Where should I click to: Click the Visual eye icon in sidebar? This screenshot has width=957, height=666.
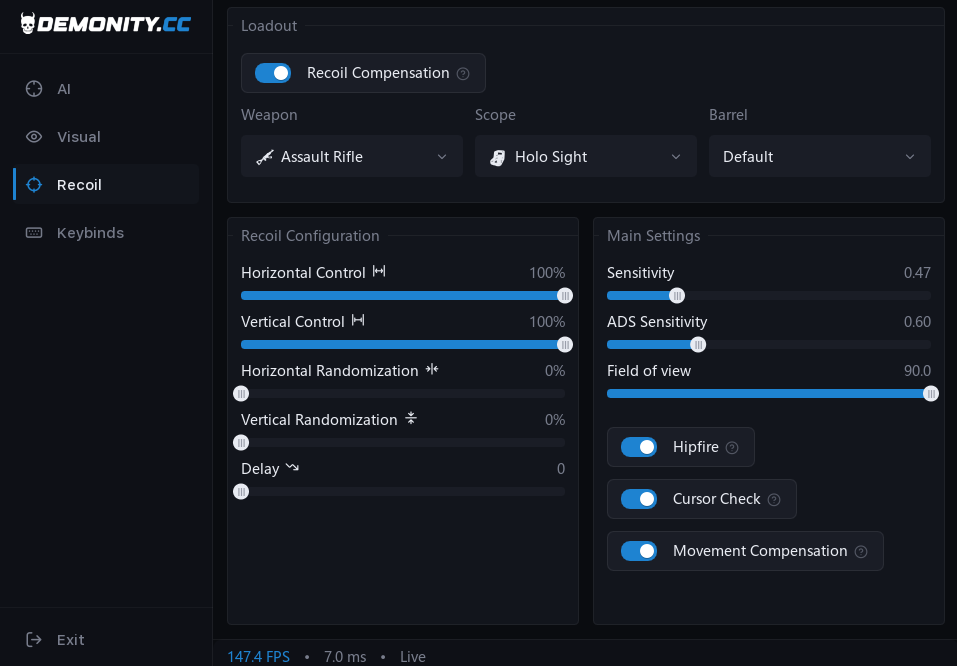(x=34, y=137)
